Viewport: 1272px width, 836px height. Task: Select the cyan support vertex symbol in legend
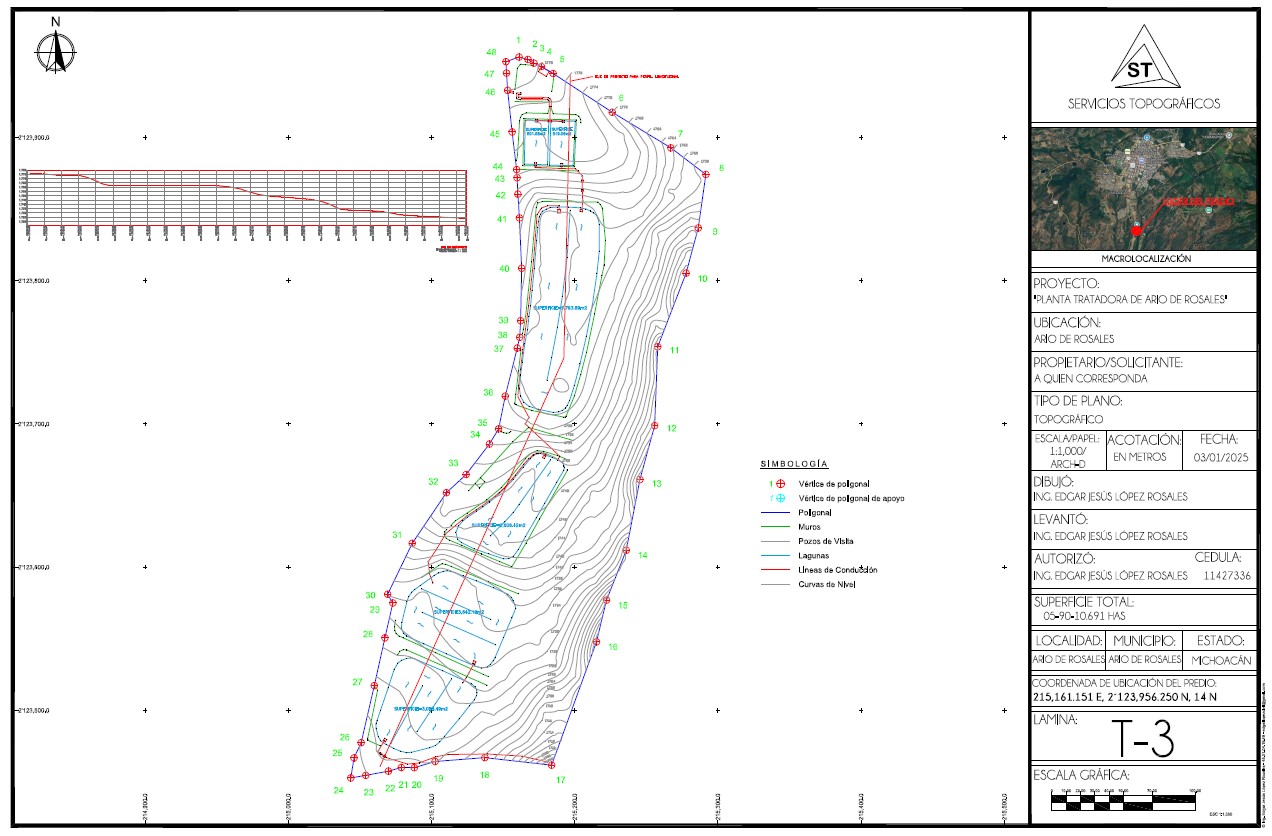(x=780, y=497)
